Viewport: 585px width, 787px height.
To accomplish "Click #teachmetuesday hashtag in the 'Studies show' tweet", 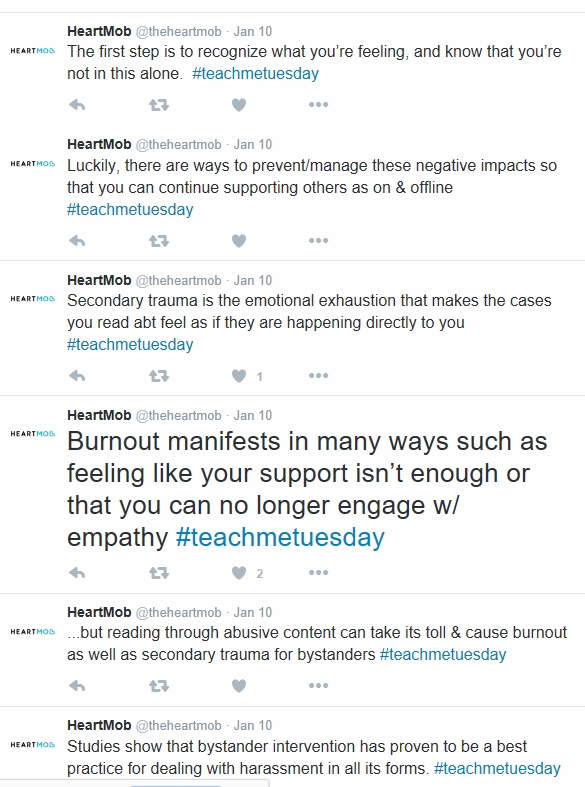I will [x=497, y=768].
